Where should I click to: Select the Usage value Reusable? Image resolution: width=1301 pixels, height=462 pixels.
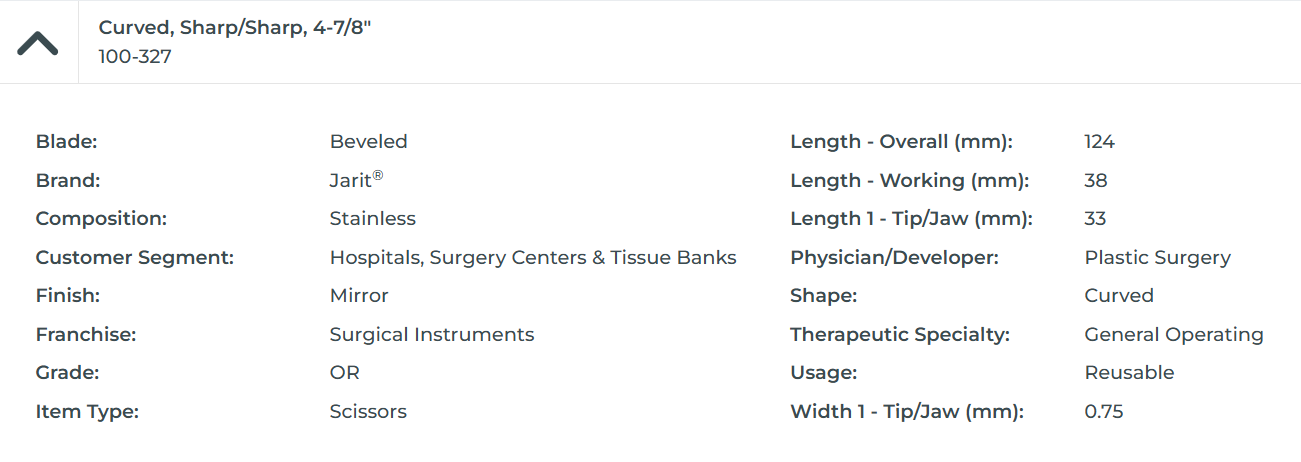[x=1129, y=373]
